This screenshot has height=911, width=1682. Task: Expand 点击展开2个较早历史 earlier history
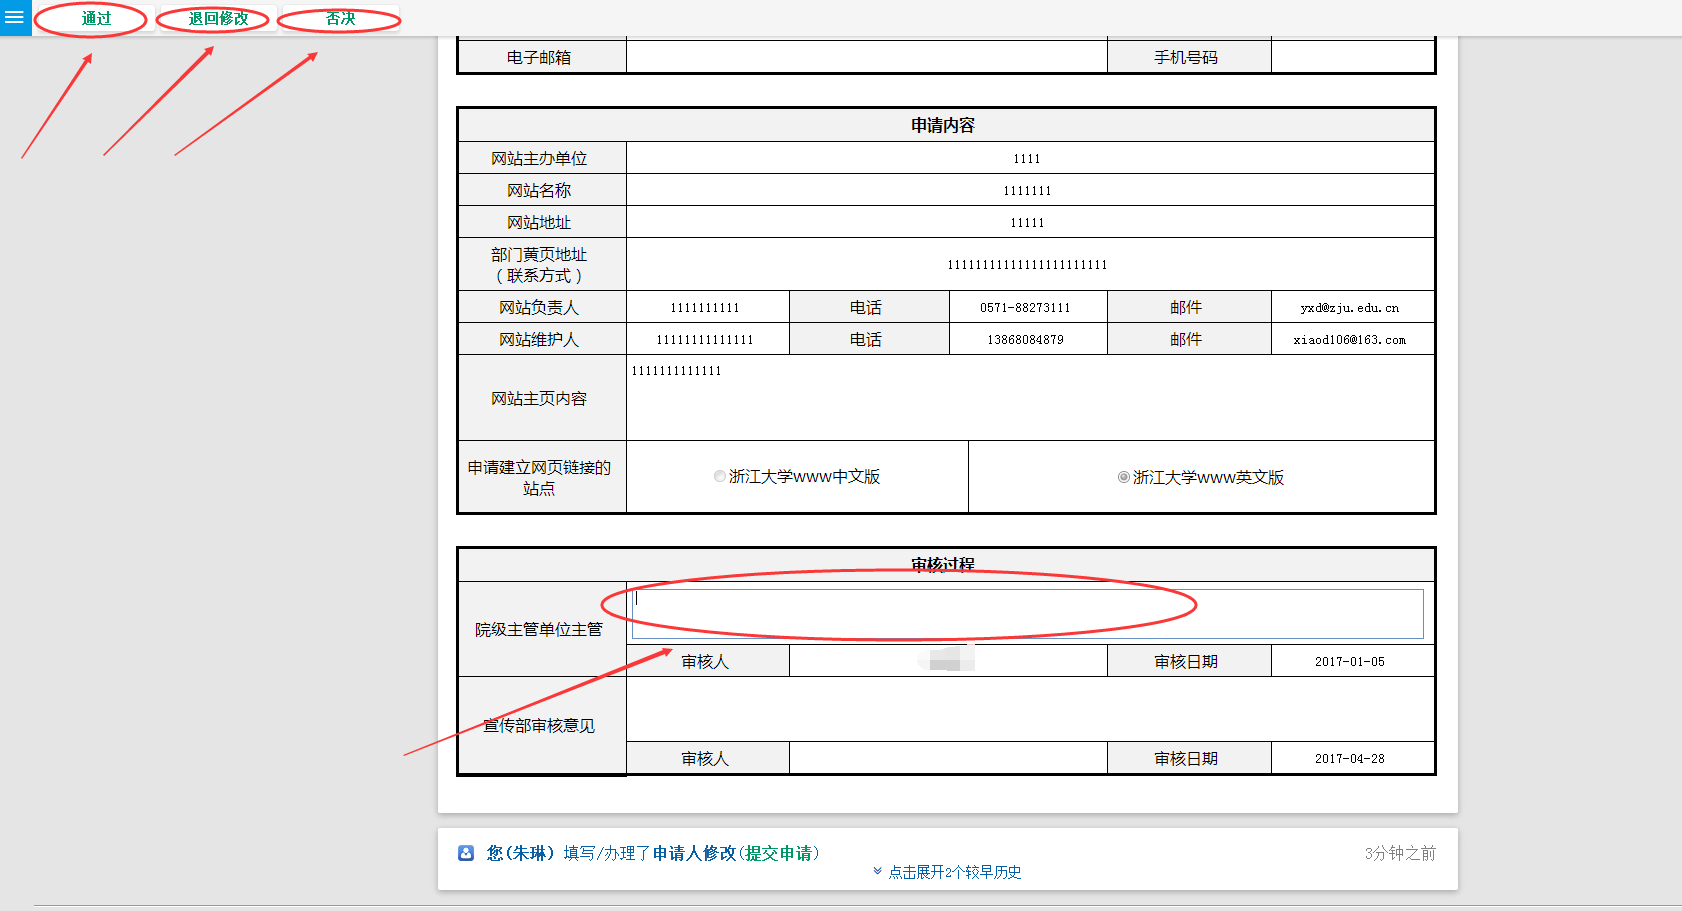point(954,872)
